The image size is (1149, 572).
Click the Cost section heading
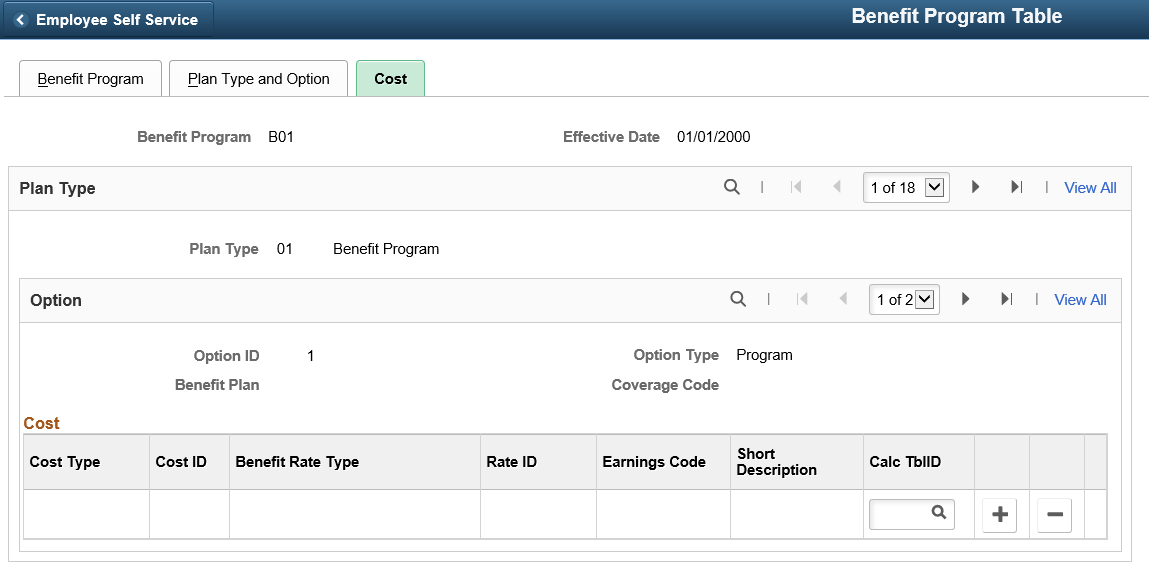[x=42, y=423]
